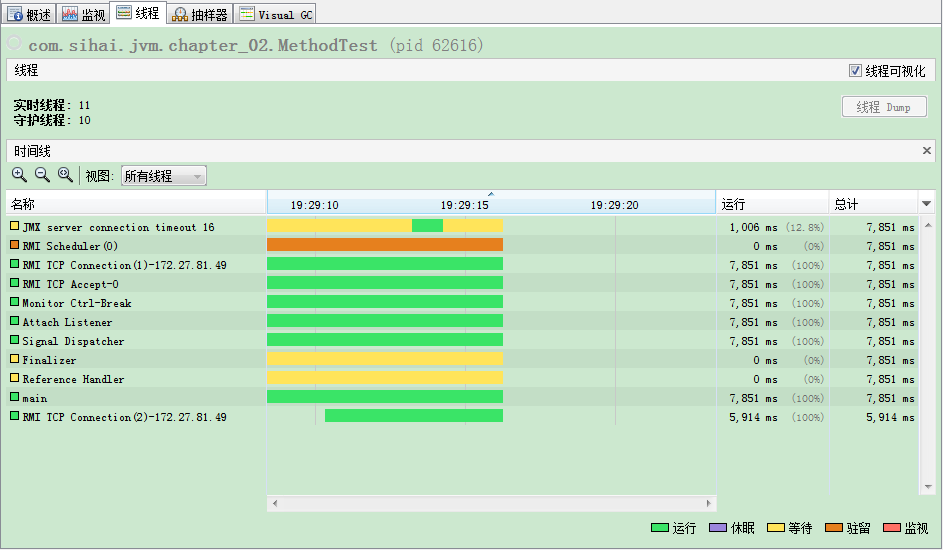943x550 pixels.
Task: Click the fit-to-window zoom icon
Action: [65, 175]
